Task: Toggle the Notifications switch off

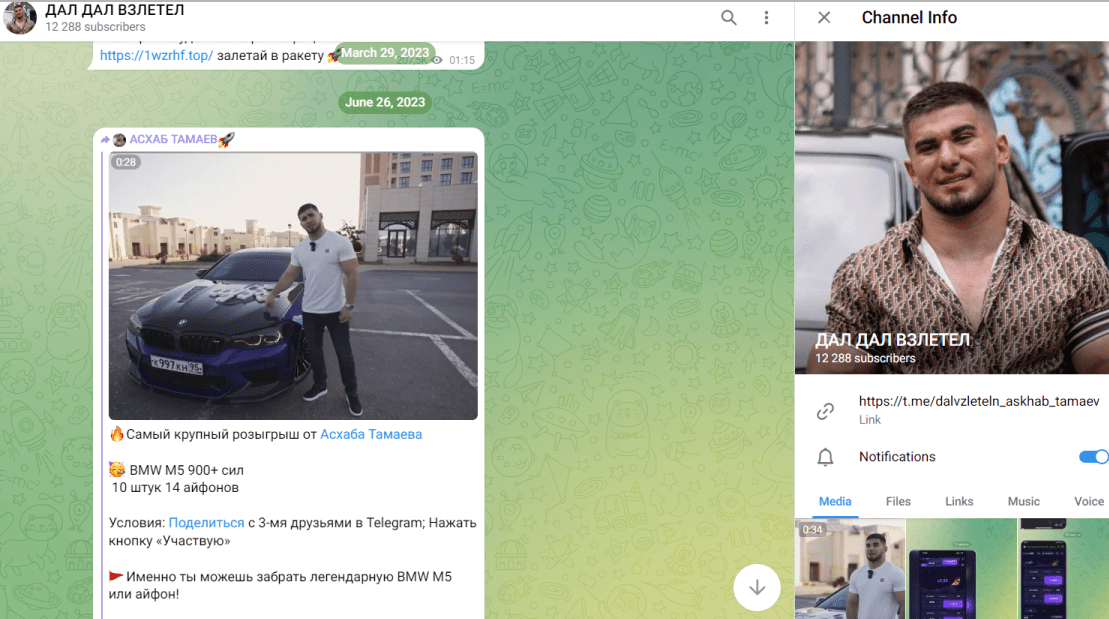Action: point(1093,457)
